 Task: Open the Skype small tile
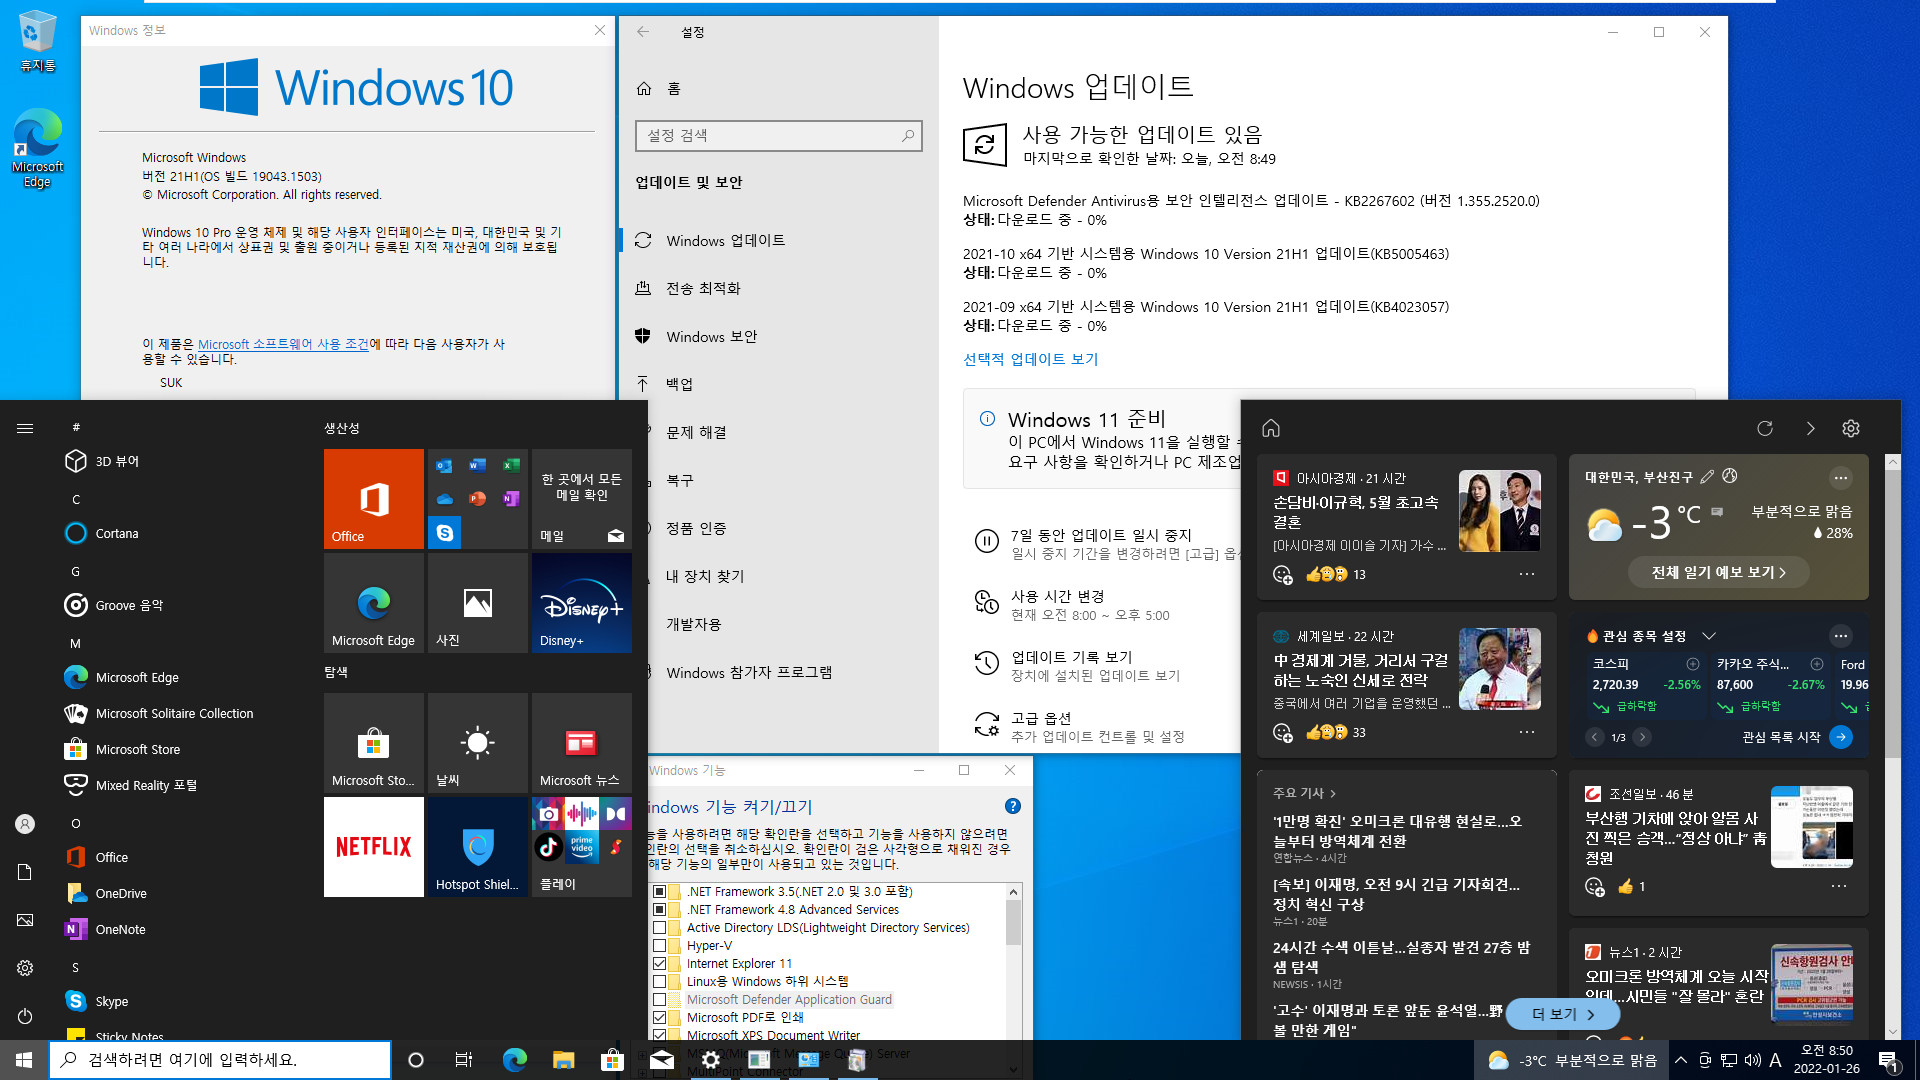(x=445, y=533)
